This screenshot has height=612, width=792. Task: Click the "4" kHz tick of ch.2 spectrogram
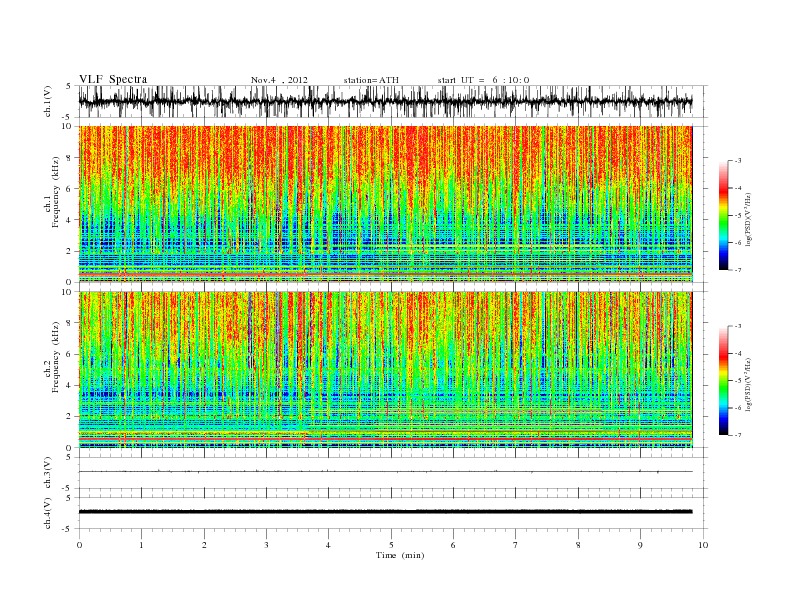(70, 385)
